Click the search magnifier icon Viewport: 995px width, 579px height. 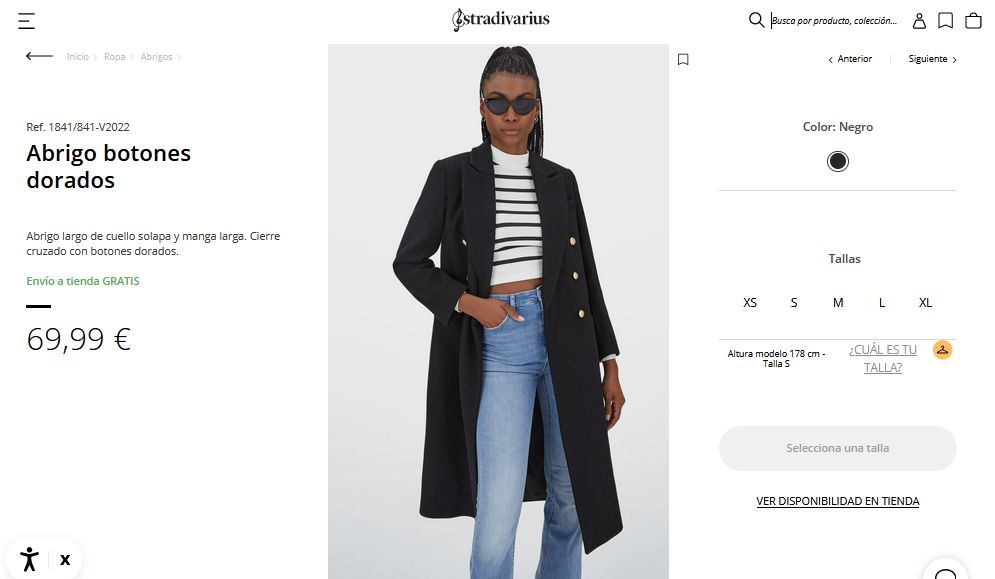point(756,20)
